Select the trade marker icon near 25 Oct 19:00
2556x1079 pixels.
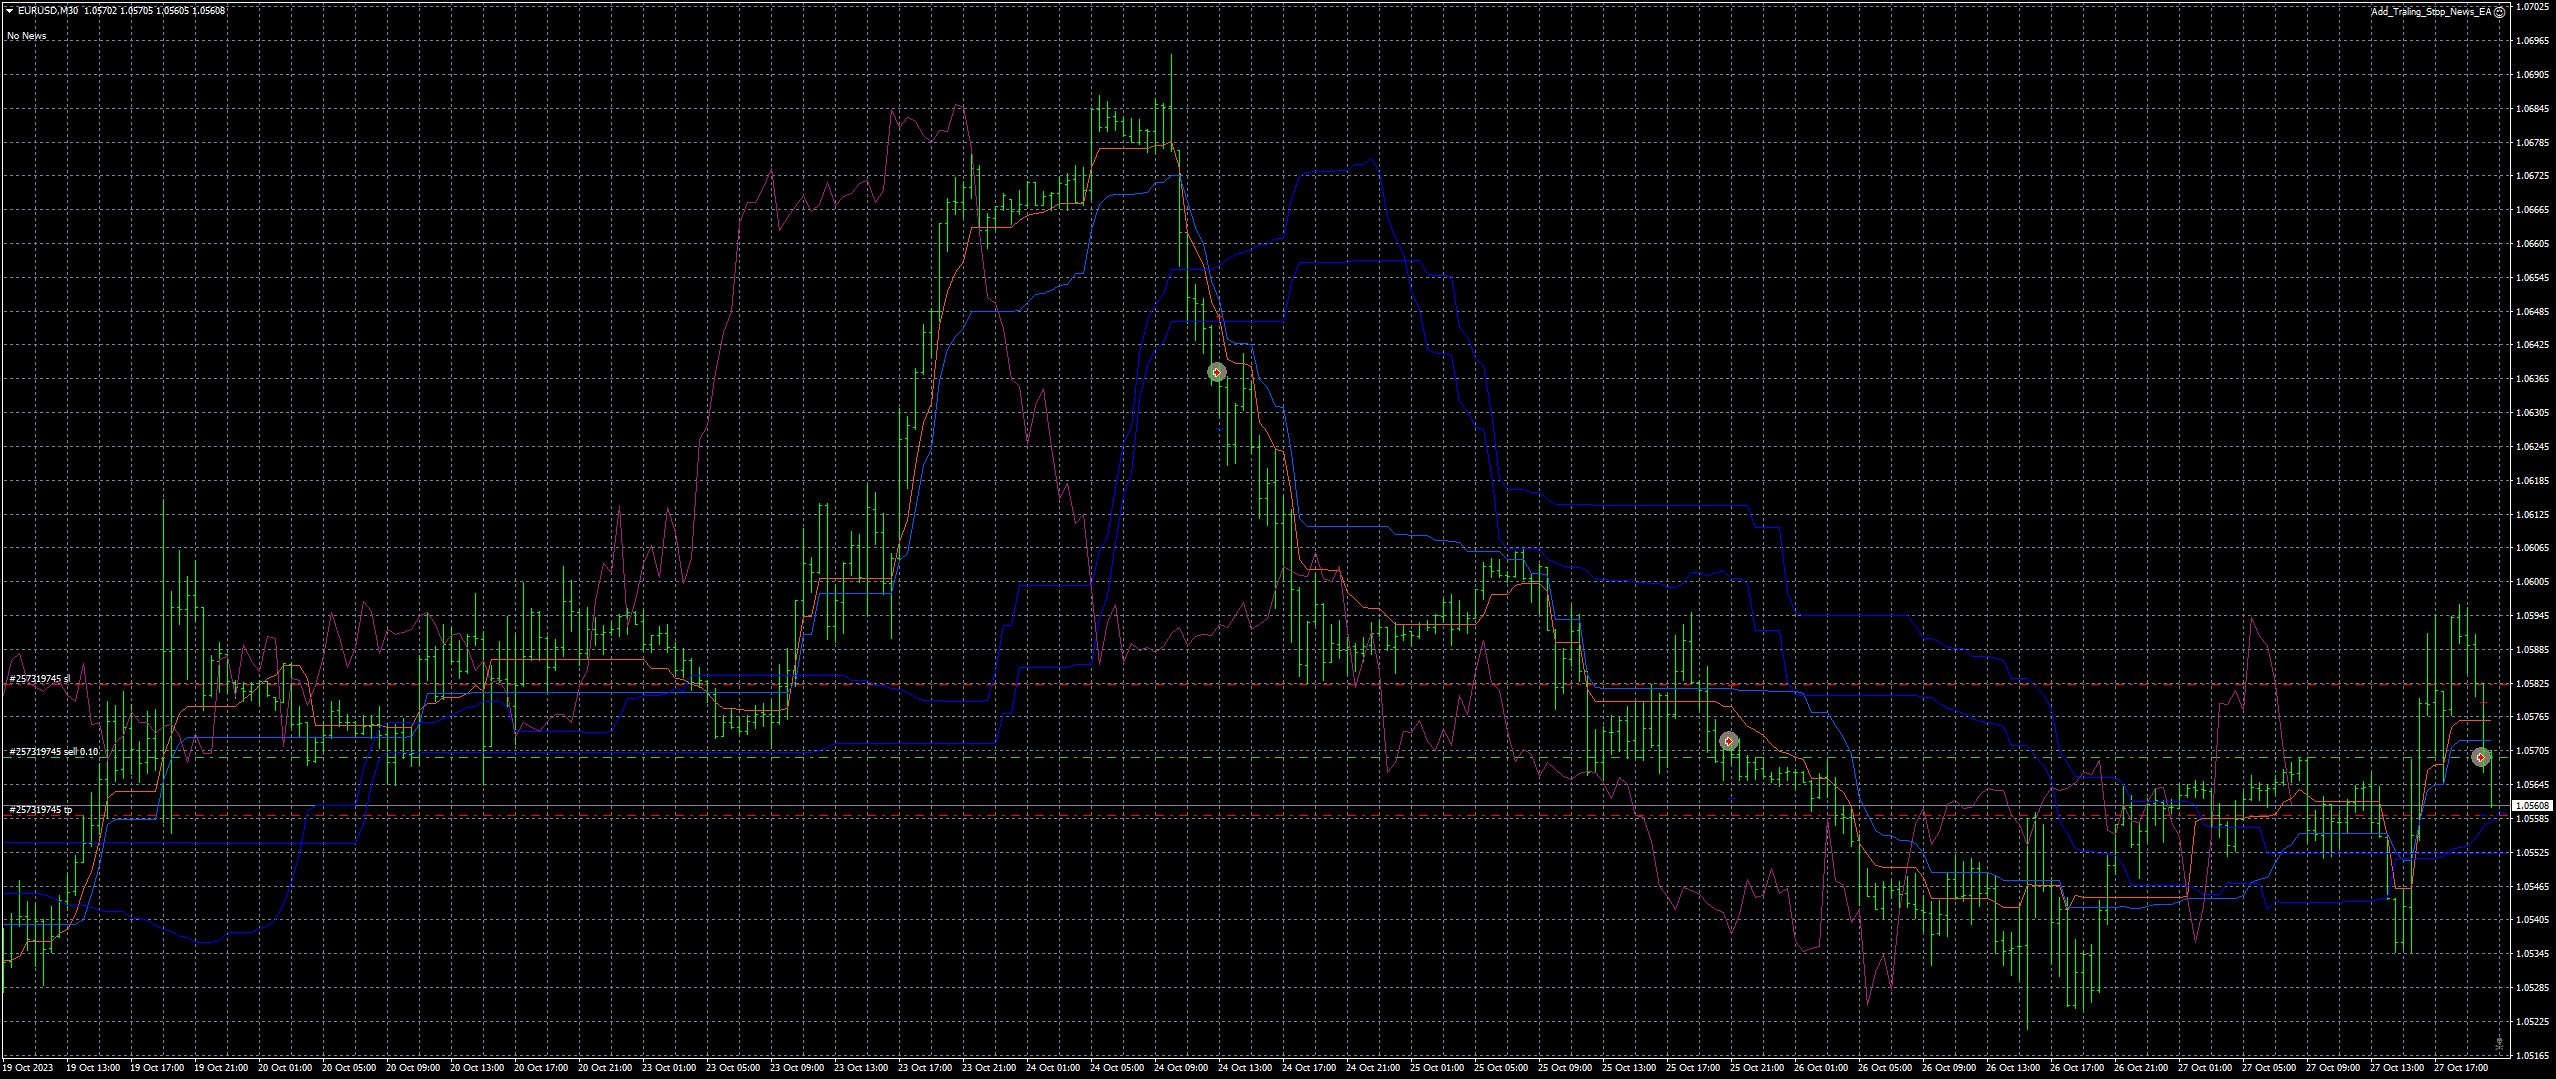pyautogui.click(x=1728, y=741)
